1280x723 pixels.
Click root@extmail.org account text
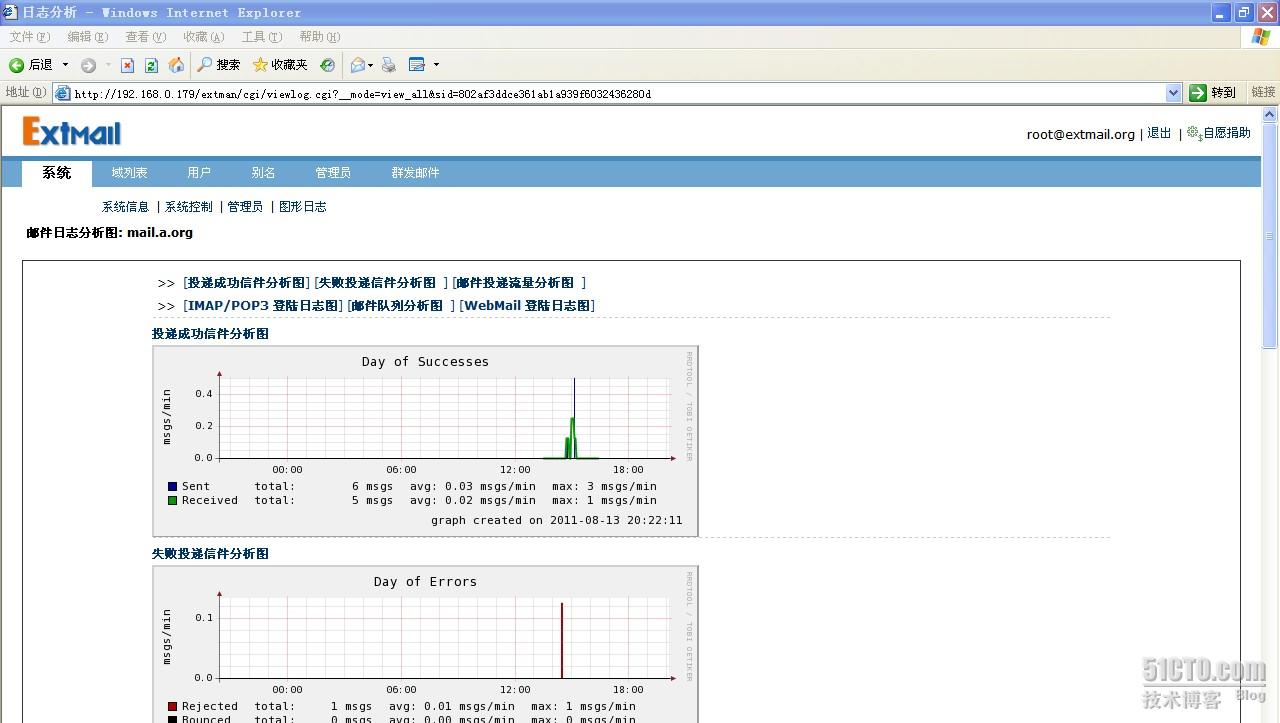[1080, 134]
